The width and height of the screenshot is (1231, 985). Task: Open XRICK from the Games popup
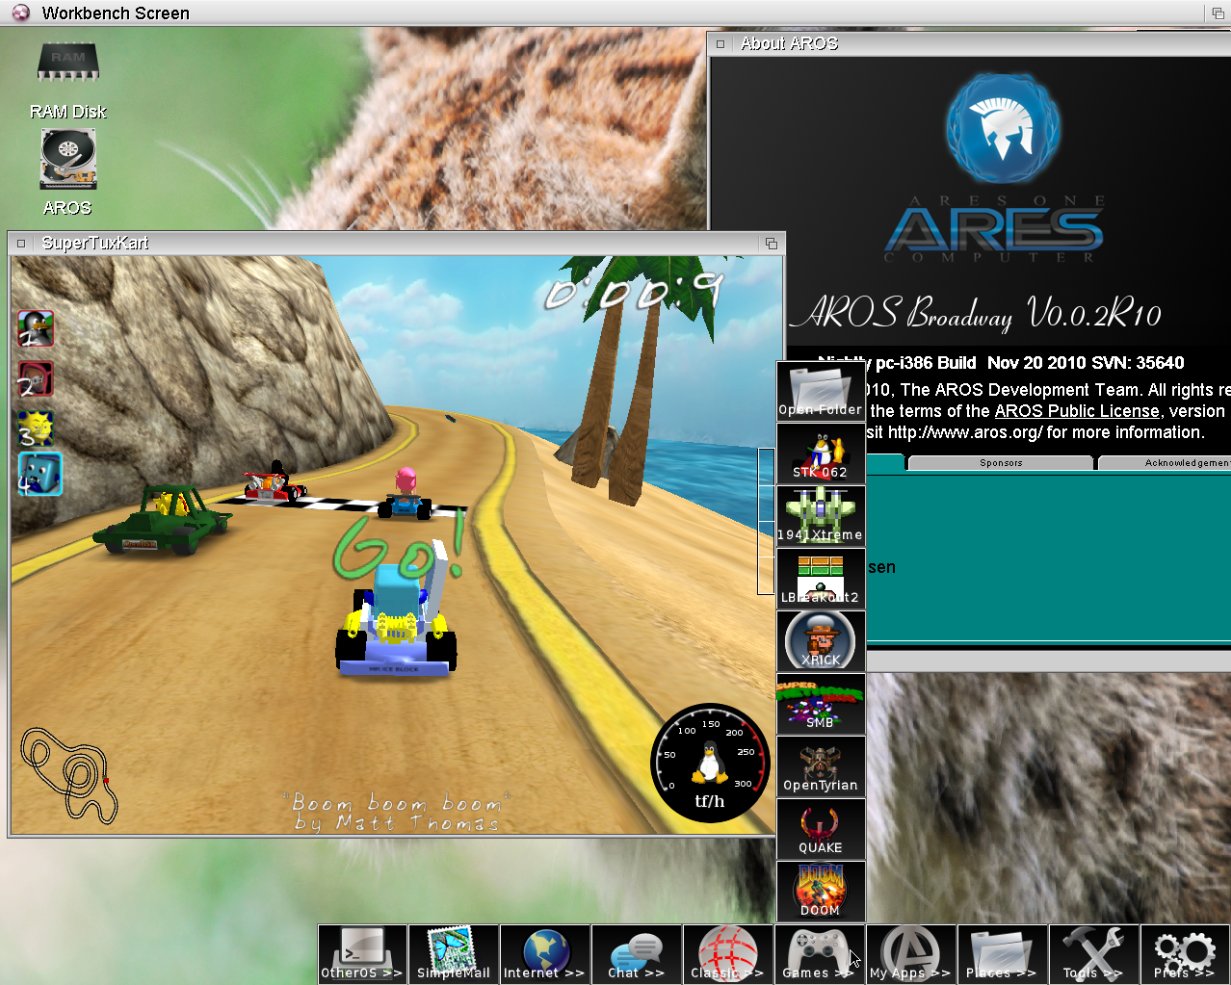(x=821, y=641)
